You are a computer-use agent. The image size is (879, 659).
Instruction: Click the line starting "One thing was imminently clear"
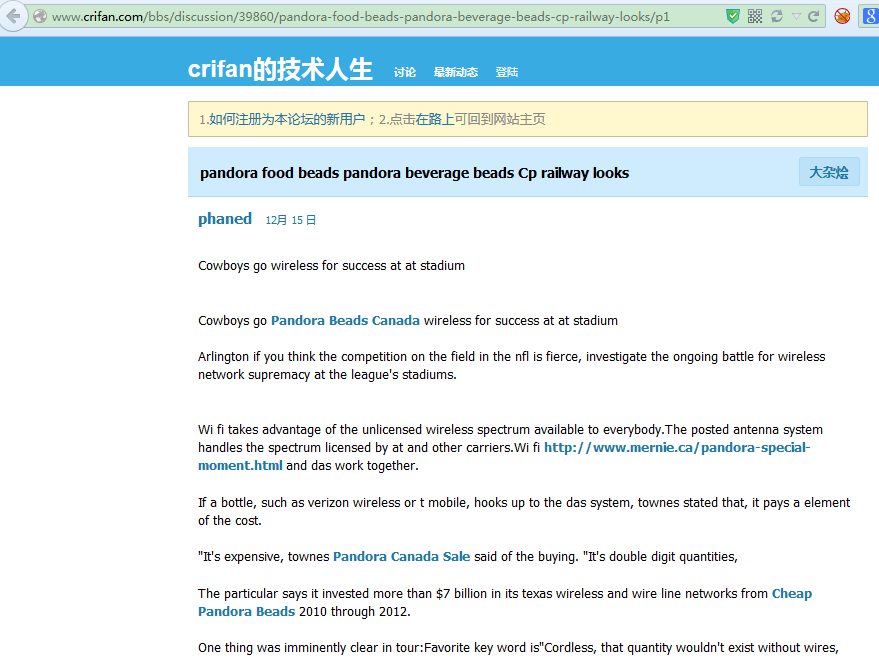(518, 648)
